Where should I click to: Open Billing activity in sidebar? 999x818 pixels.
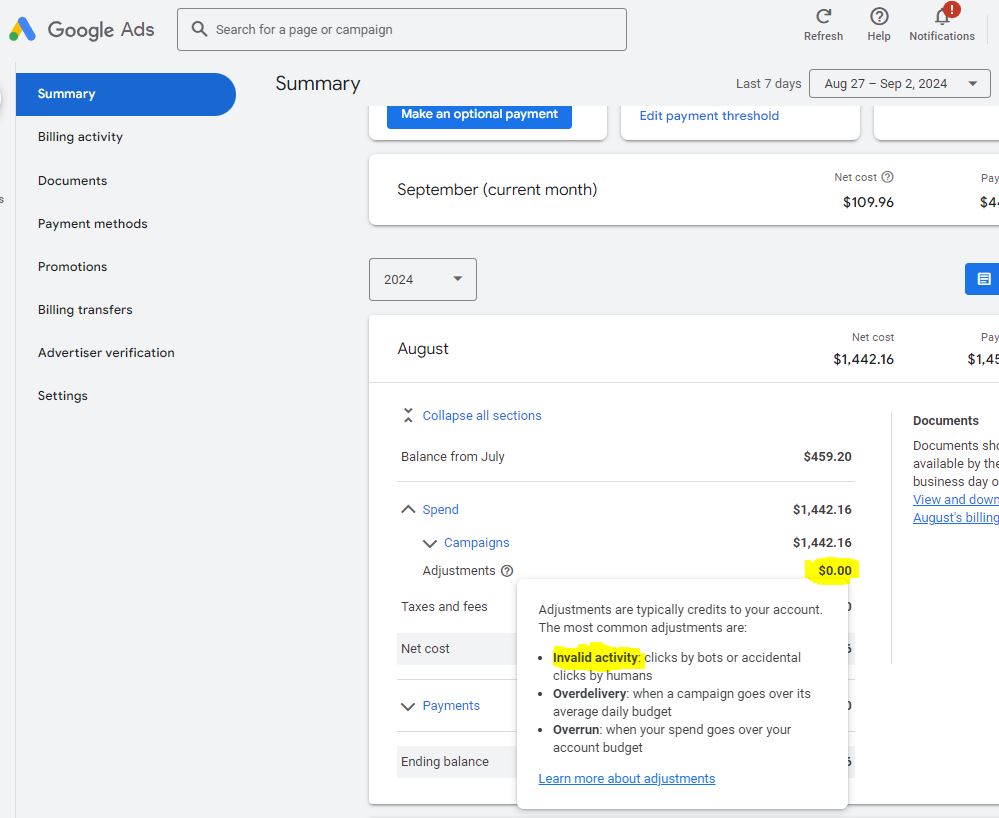point(80,136)
